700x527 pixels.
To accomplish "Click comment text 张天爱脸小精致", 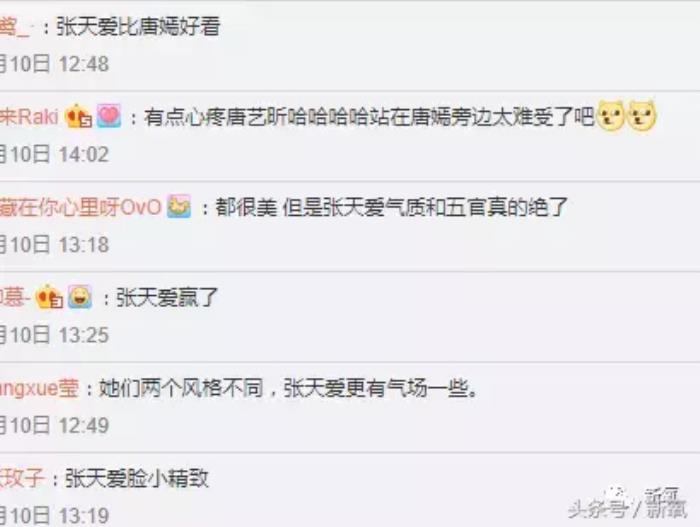I will [138, 478].
